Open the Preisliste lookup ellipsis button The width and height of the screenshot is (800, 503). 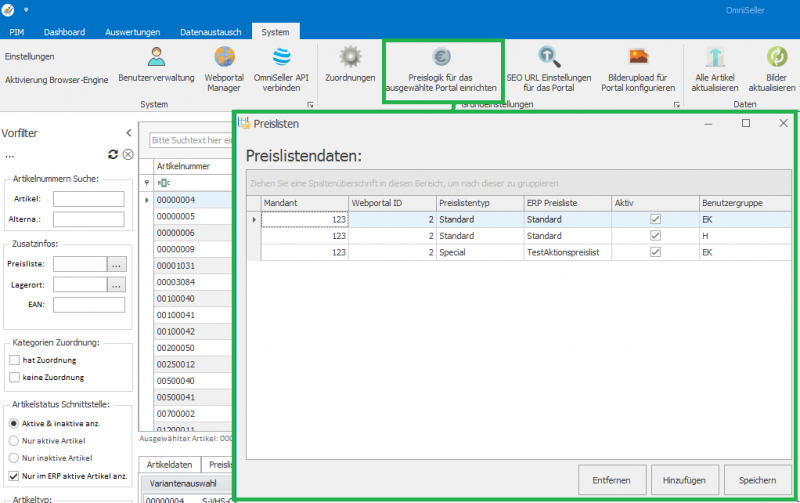[117, 265]
